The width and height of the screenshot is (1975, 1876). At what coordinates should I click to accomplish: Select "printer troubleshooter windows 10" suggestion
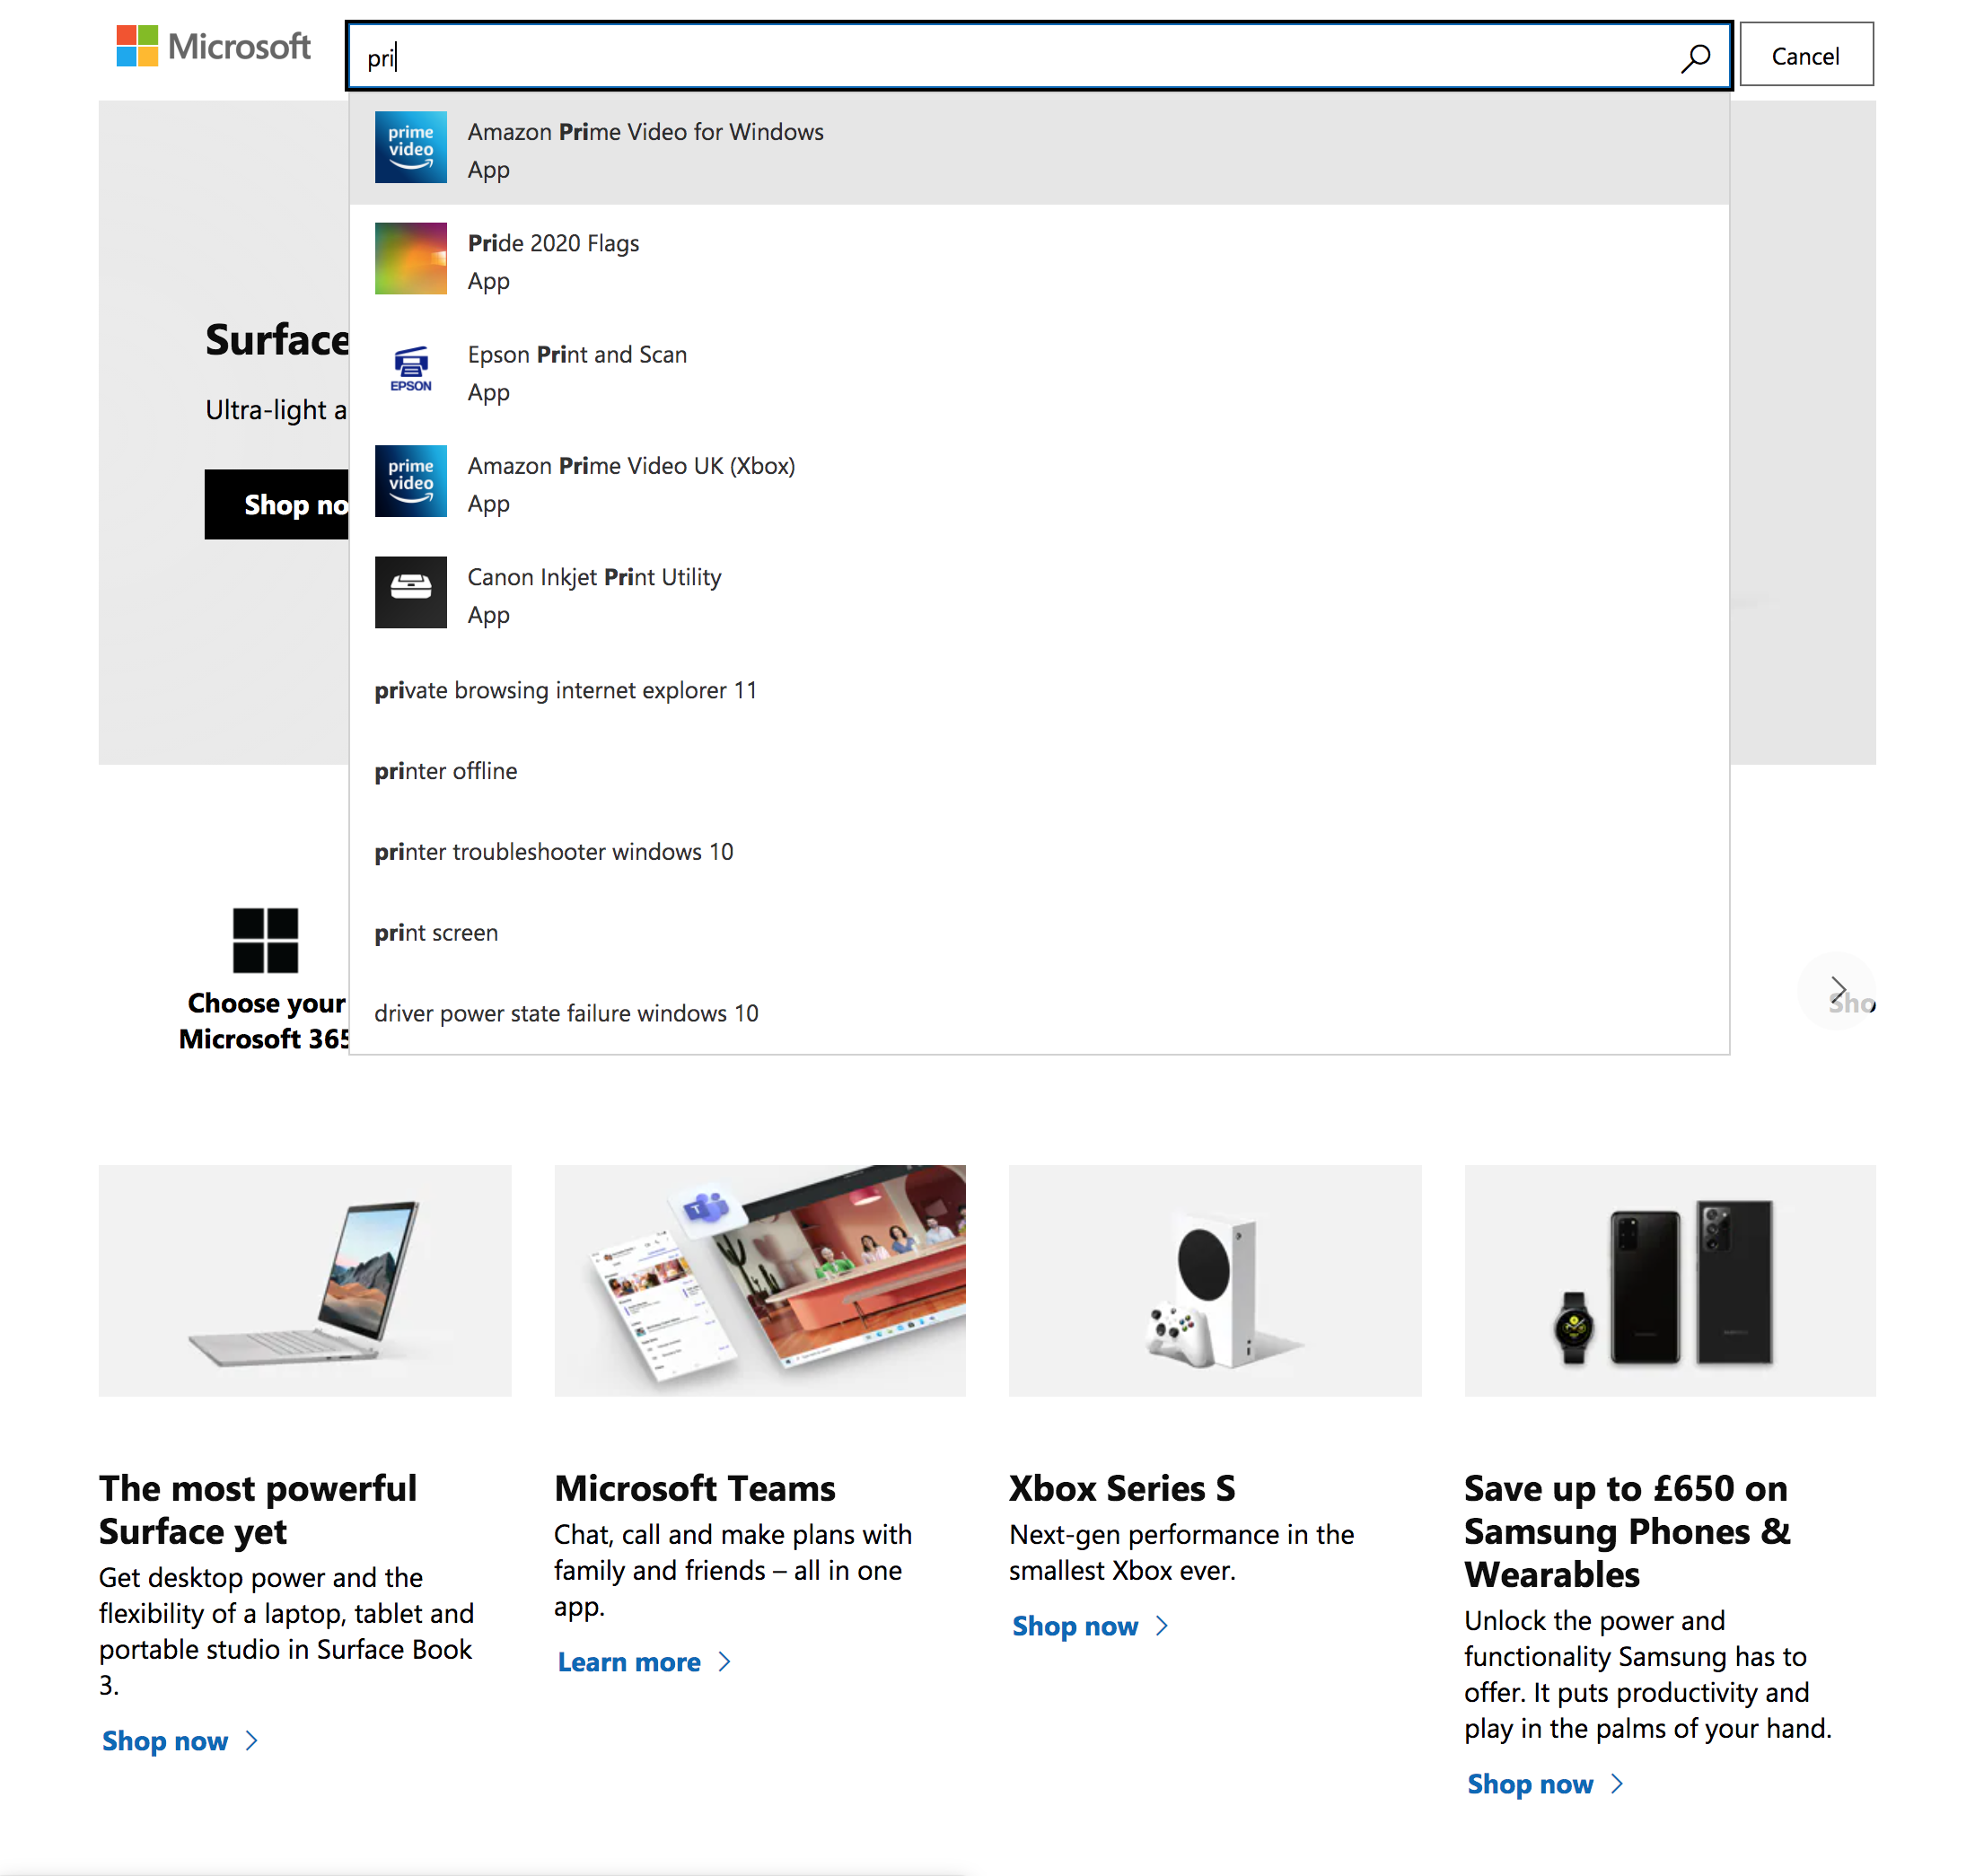pyautogui.click(x=554, y=851)
